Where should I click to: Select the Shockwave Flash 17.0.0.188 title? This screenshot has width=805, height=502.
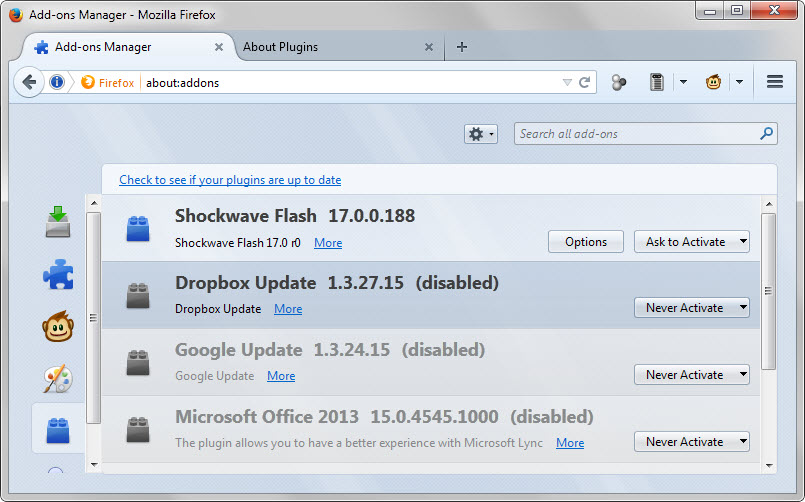(x=295, y=216)
